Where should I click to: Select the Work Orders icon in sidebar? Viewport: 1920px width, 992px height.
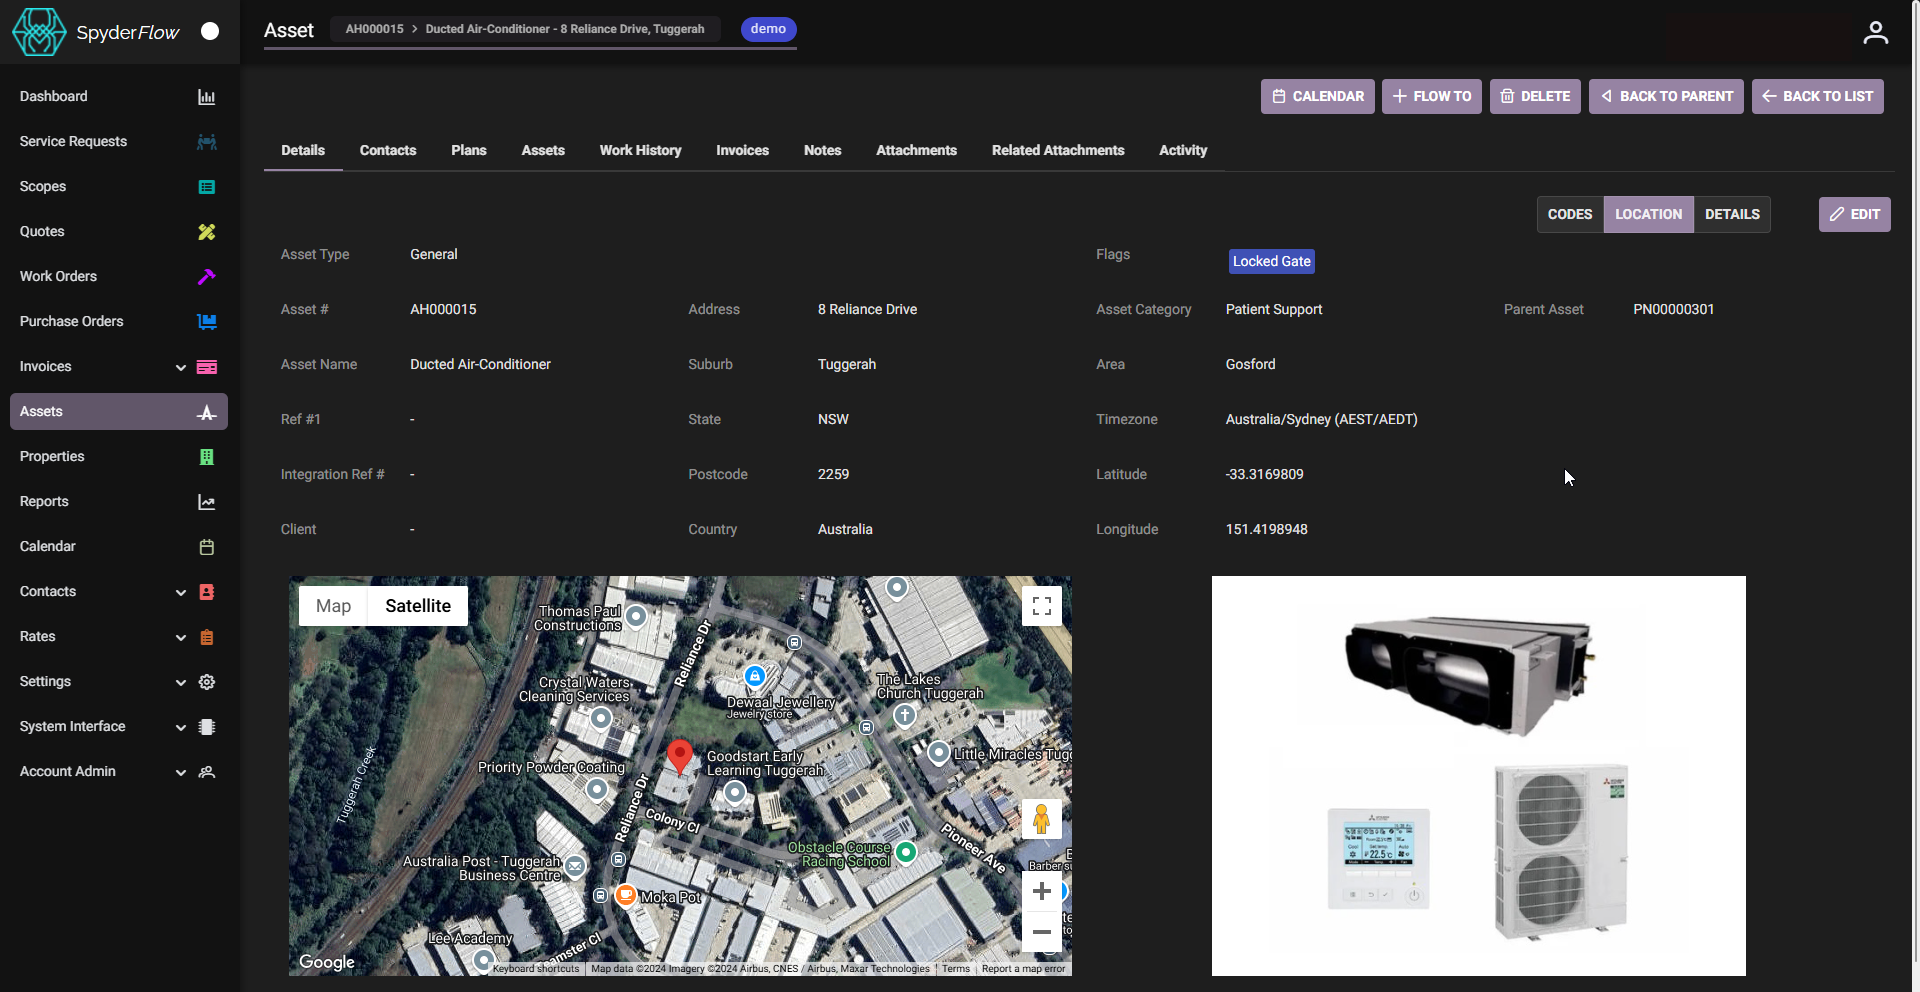207,276
